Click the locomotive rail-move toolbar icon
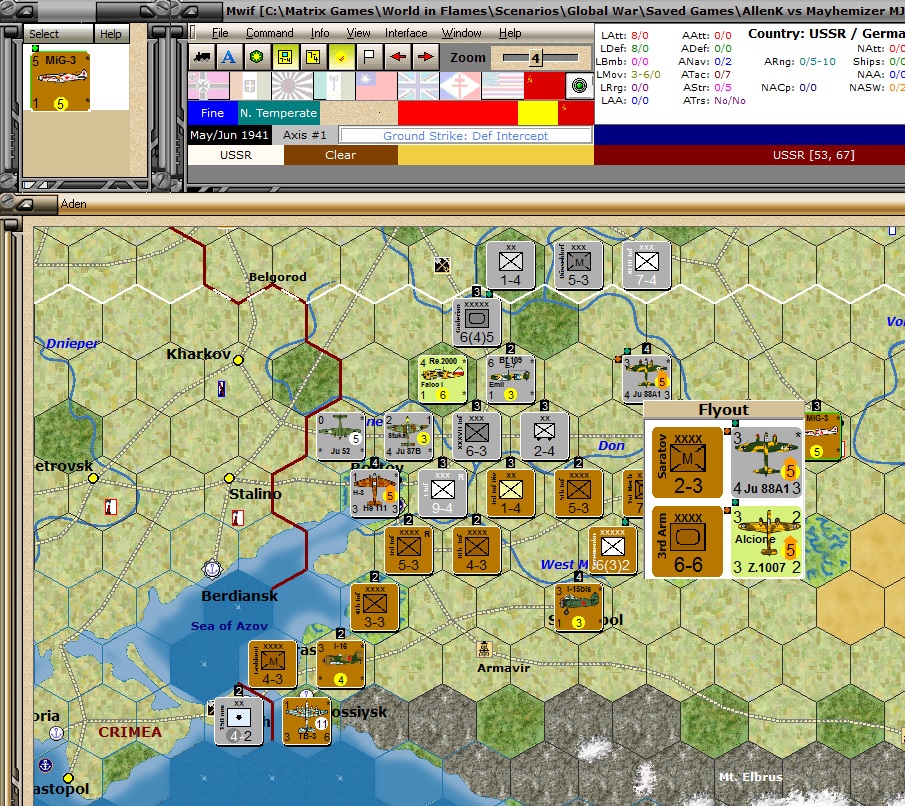This screenshot has width=905, height=806. pos(202,57)
